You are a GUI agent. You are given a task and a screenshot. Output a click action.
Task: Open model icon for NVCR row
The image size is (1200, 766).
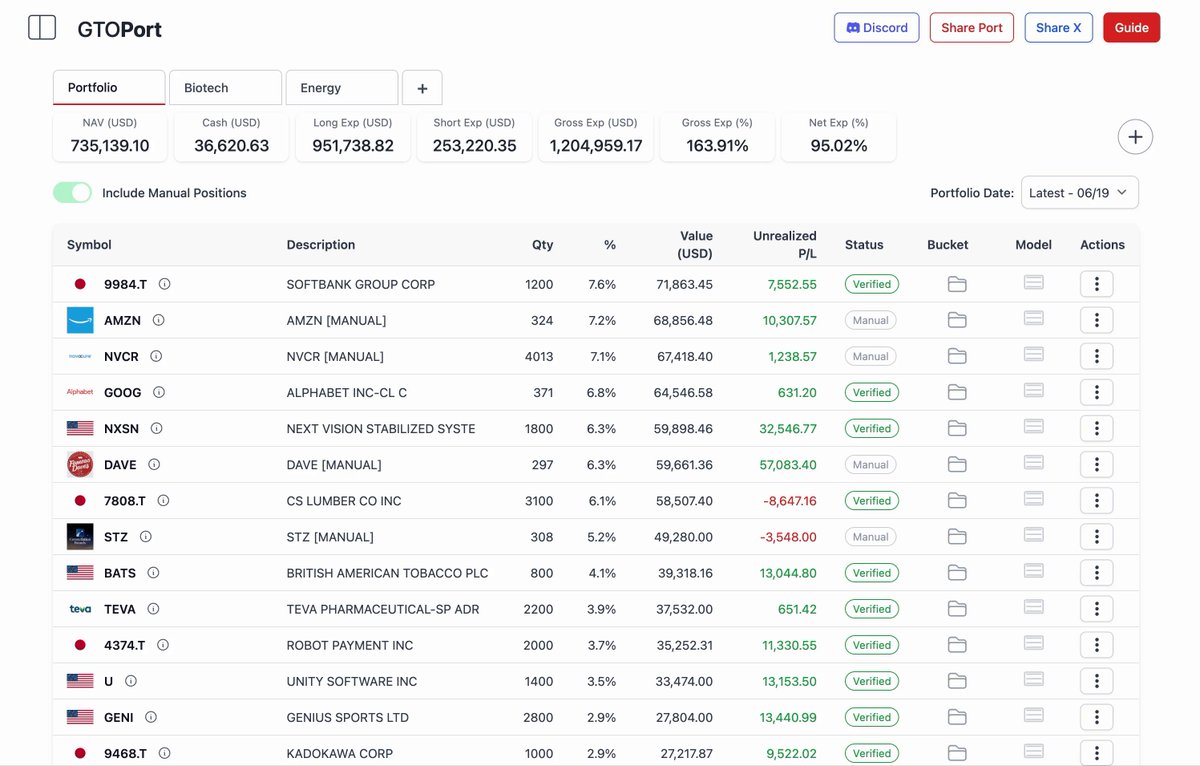point(1034,355)
